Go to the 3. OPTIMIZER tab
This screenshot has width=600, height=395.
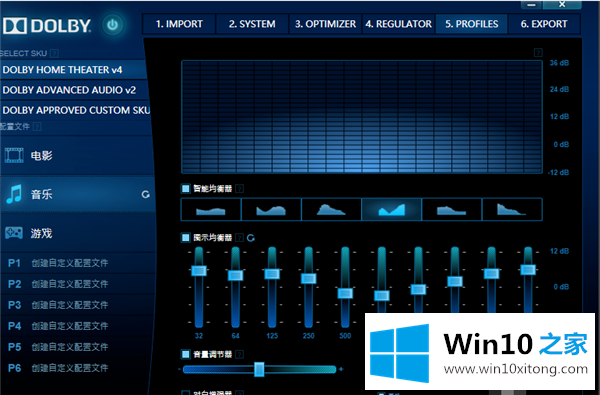coord(325,24)
